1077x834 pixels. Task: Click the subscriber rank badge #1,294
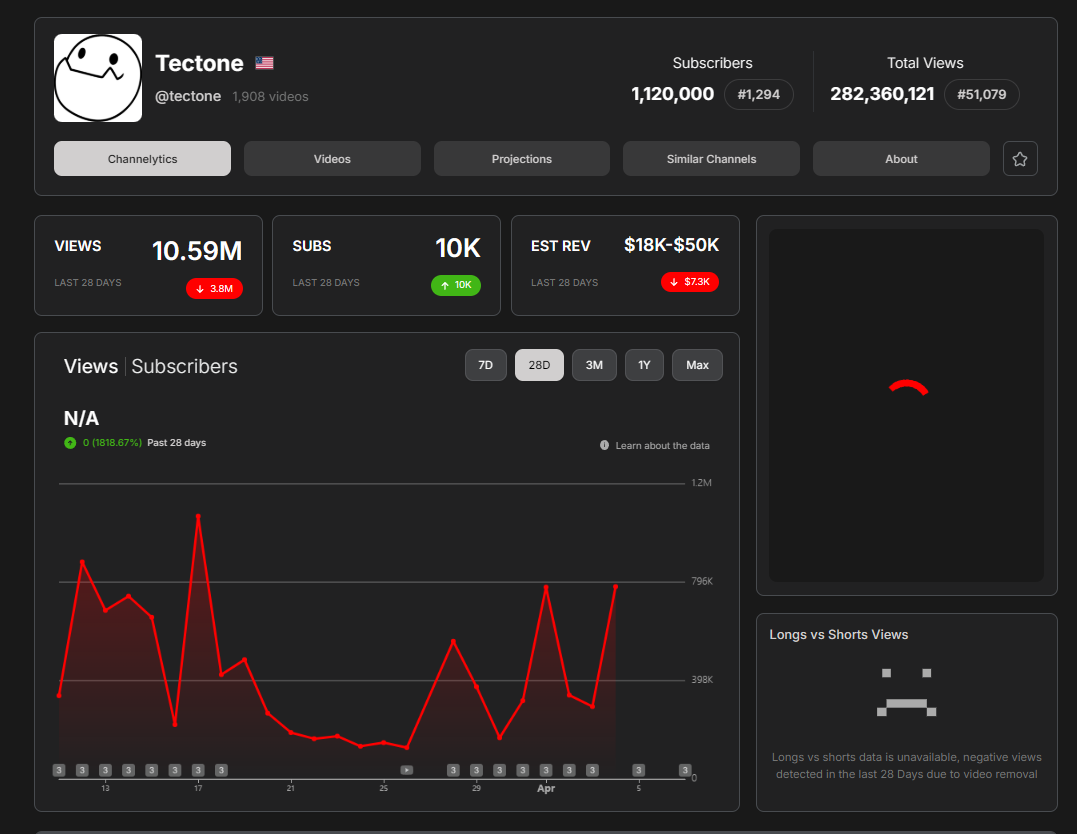click(759, 94)
